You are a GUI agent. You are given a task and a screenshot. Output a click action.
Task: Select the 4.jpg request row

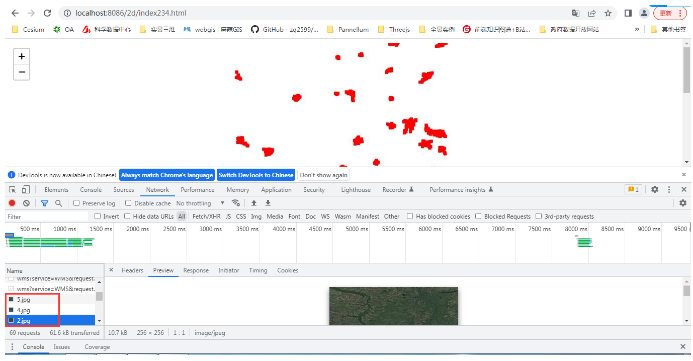click(x=51, y=310)
